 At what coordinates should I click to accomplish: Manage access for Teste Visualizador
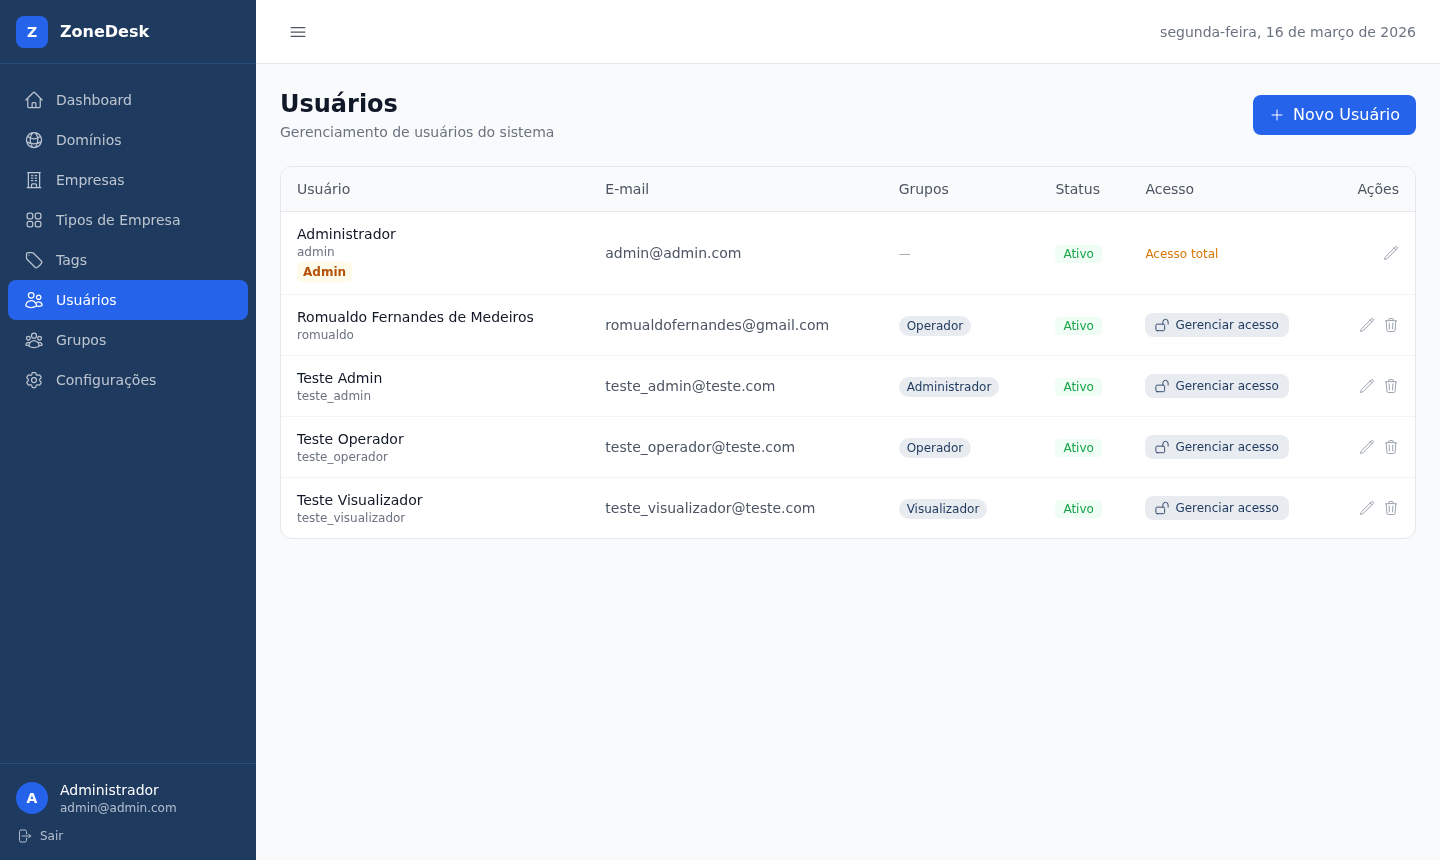[1216, 508]
